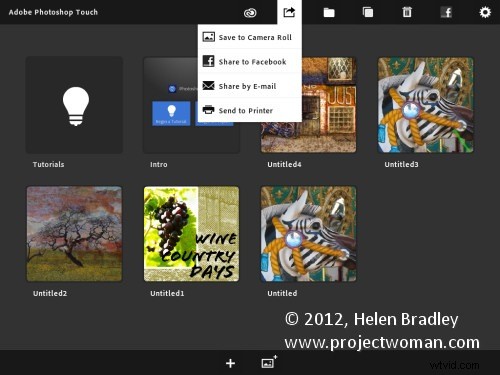Open the Tutorials lightbulb tile
This screenshot has width=500, height=375.
pyautogui.click(x=74, y=105)
